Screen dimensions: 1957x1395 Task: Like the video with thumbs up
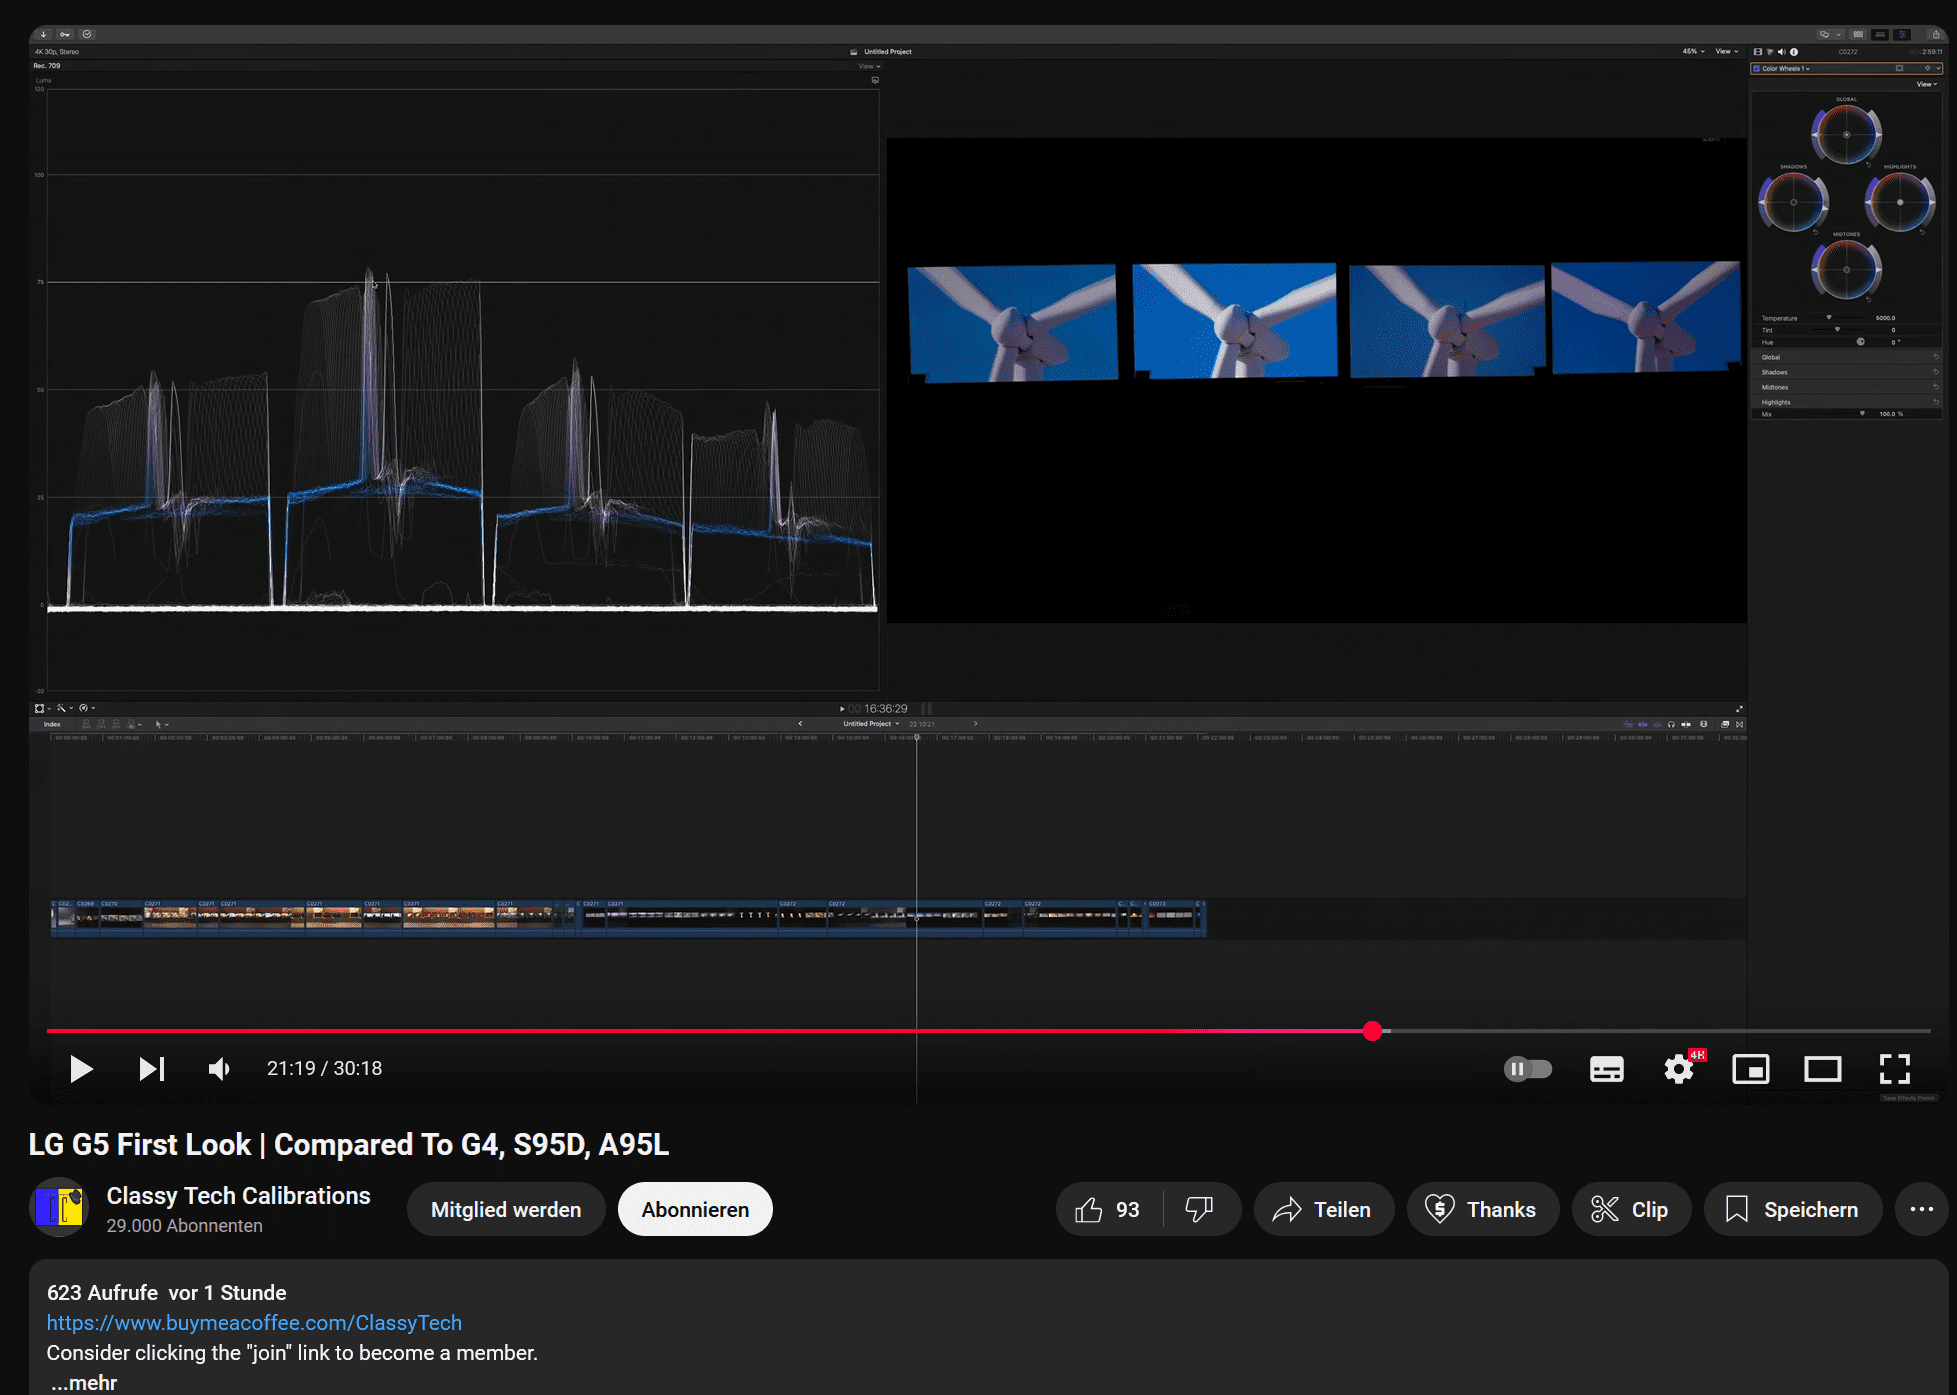coord(1108,1210)
